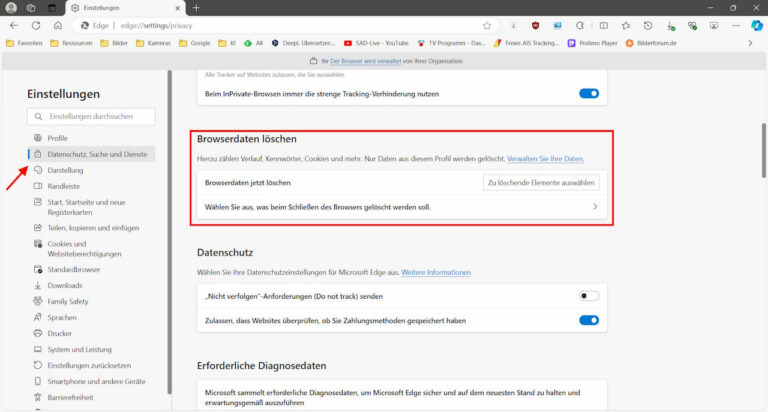Open the Freies AIS Tracking bookmark
This screenshot has height=412, width=768.
[526, 43]
